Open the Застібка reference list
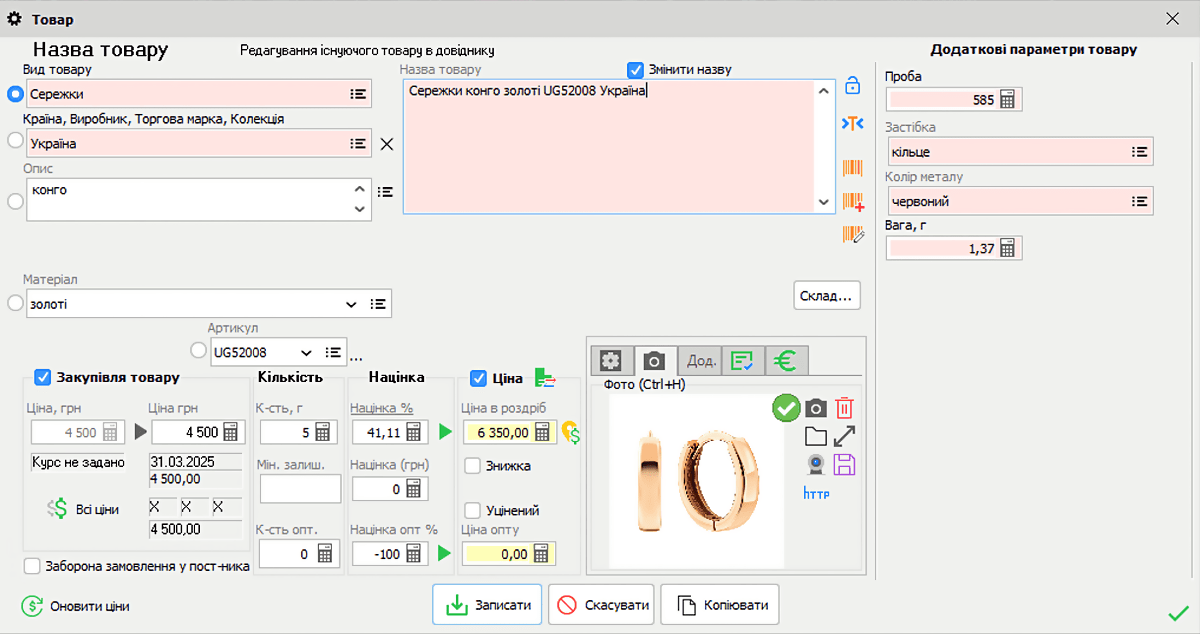1200x634 pixels. (1140, 151)
